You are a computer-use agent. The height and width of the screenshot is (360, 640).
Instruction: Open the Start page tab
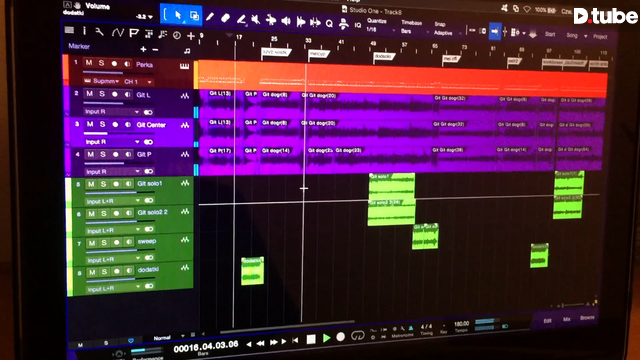coord(550,35)
